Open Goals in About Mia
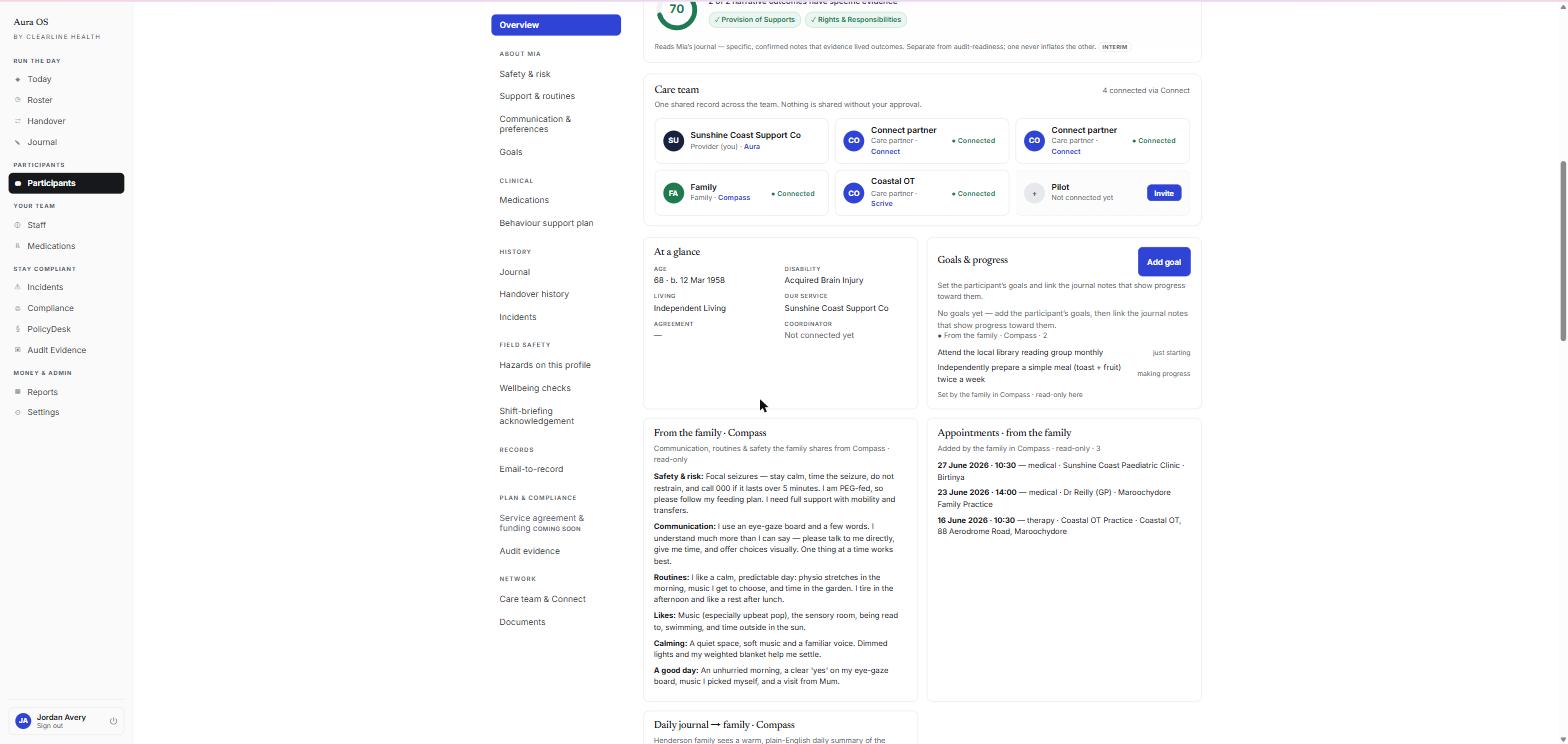Viewport: 1568px width, 744px height. tap(511, 152)
